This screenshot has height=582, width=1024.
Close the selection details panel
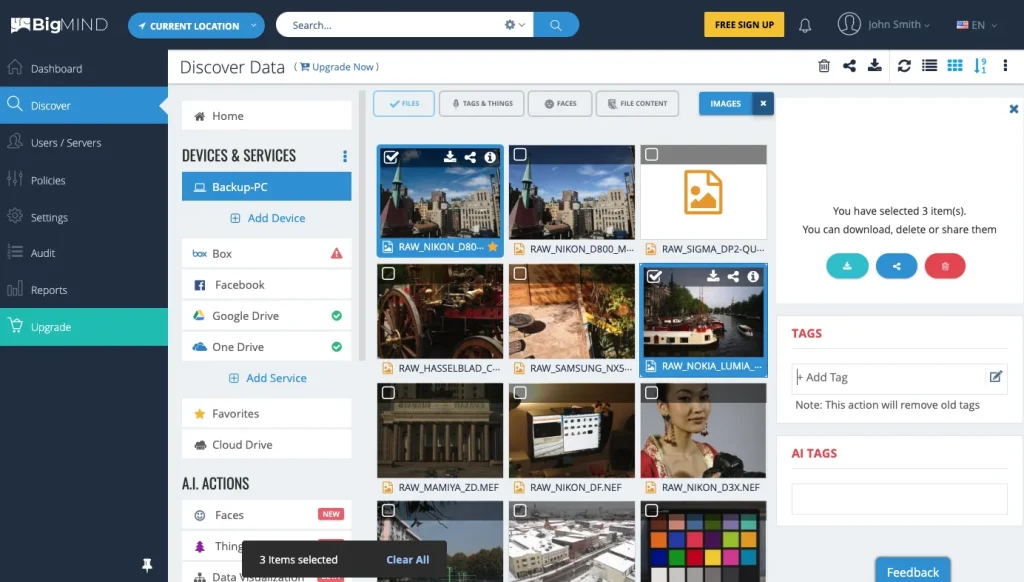point(1014,109)
